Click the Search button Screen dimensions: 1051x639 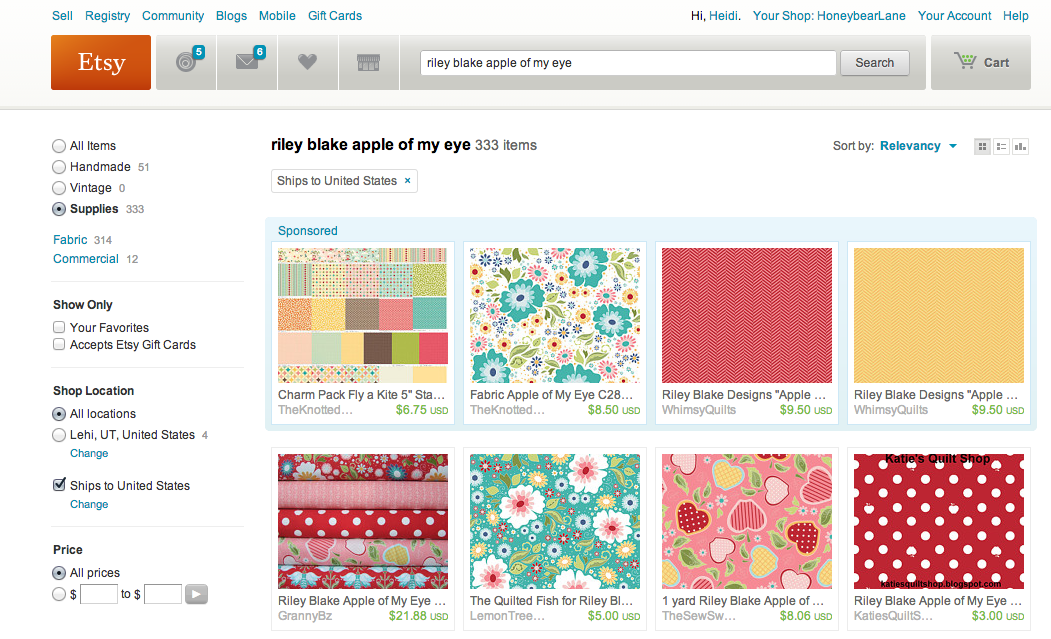point(874,63)
